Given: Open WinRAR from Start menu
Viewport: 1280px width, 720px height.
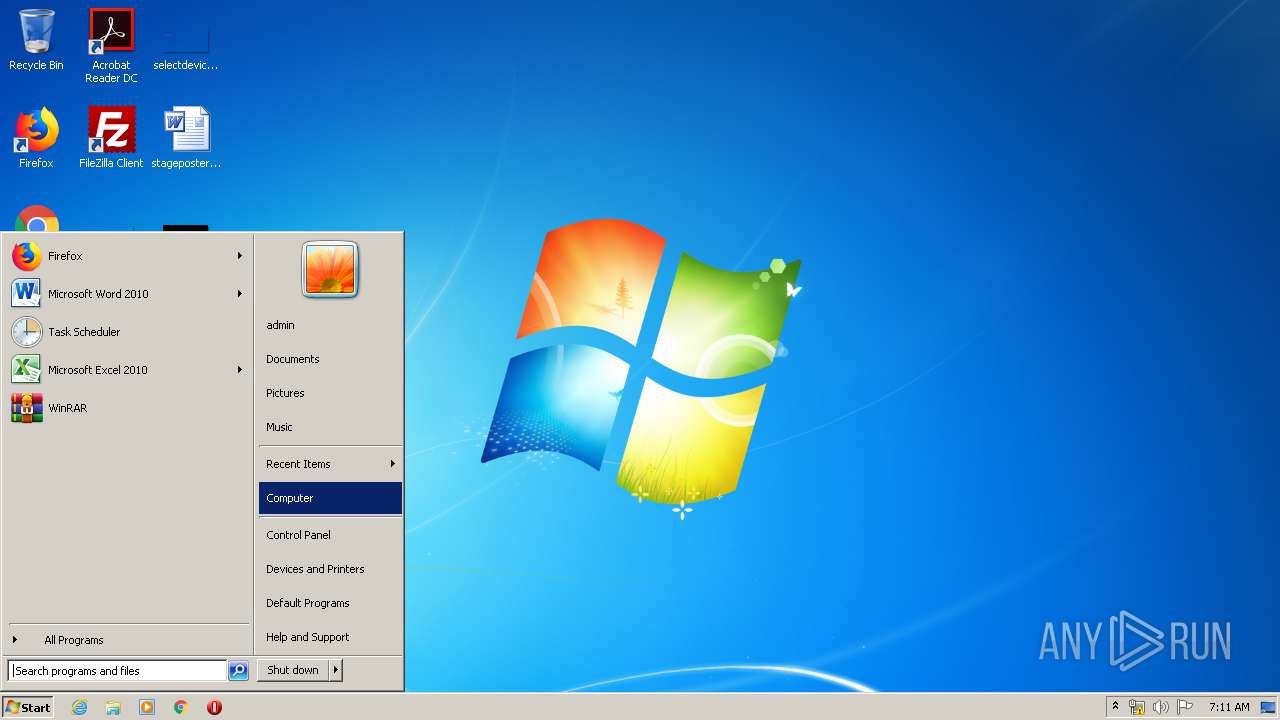Looking at the screenshot, I should pyautogui.click(x=128, y=408).
